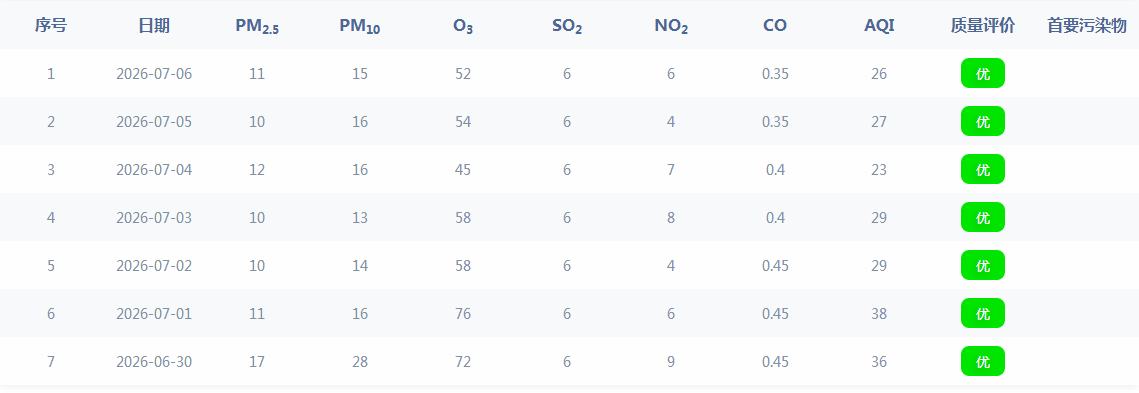Click the PM10 value 28
The height and width of the screenshot is (393, 1139).
click(x=360, y=361)
